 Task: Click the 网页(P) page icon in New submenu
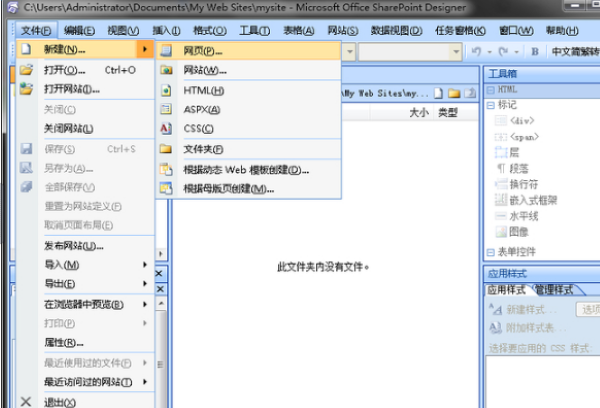click(x=166, y=51)
